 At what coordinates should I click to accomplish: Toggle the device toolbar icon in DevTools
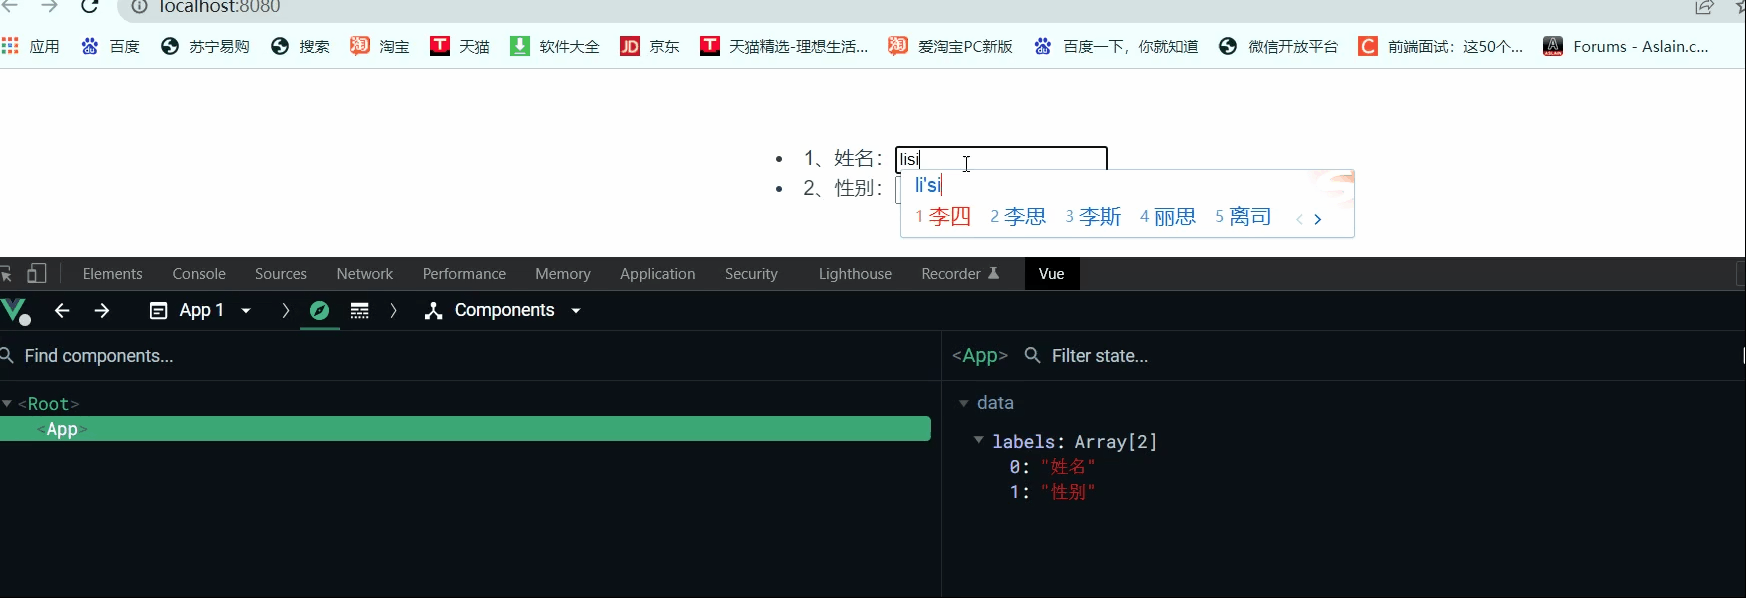[37, 273]
